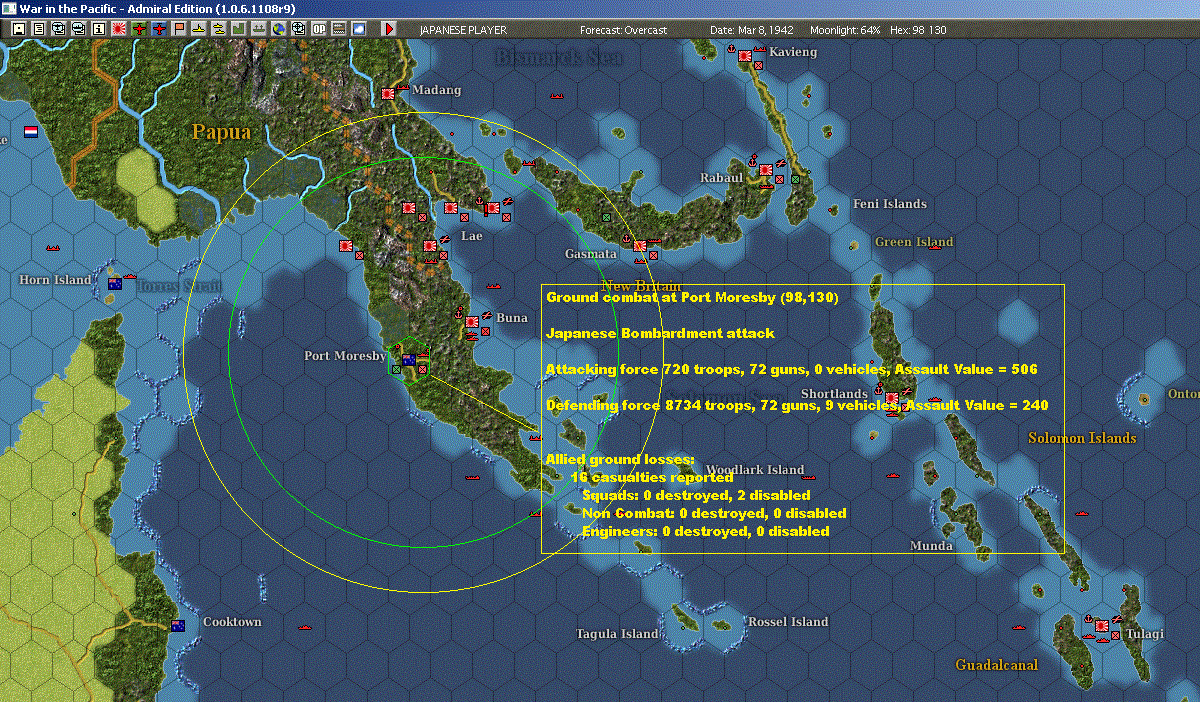Click the 'Lae' map label
This screenshot has width=1200, height=702.
pos(471,236)
